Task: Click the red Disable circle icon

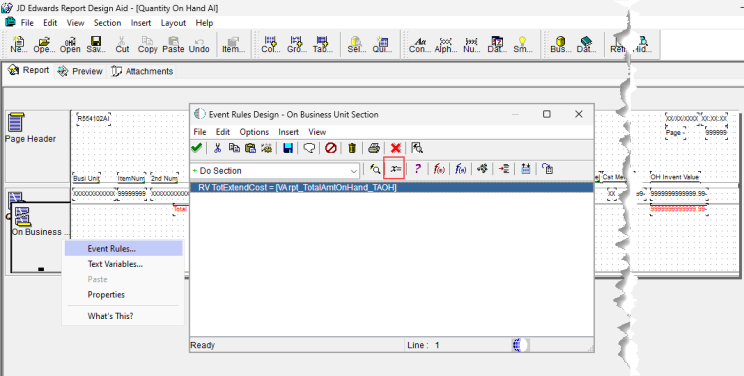Action: [x=331, y=148]
